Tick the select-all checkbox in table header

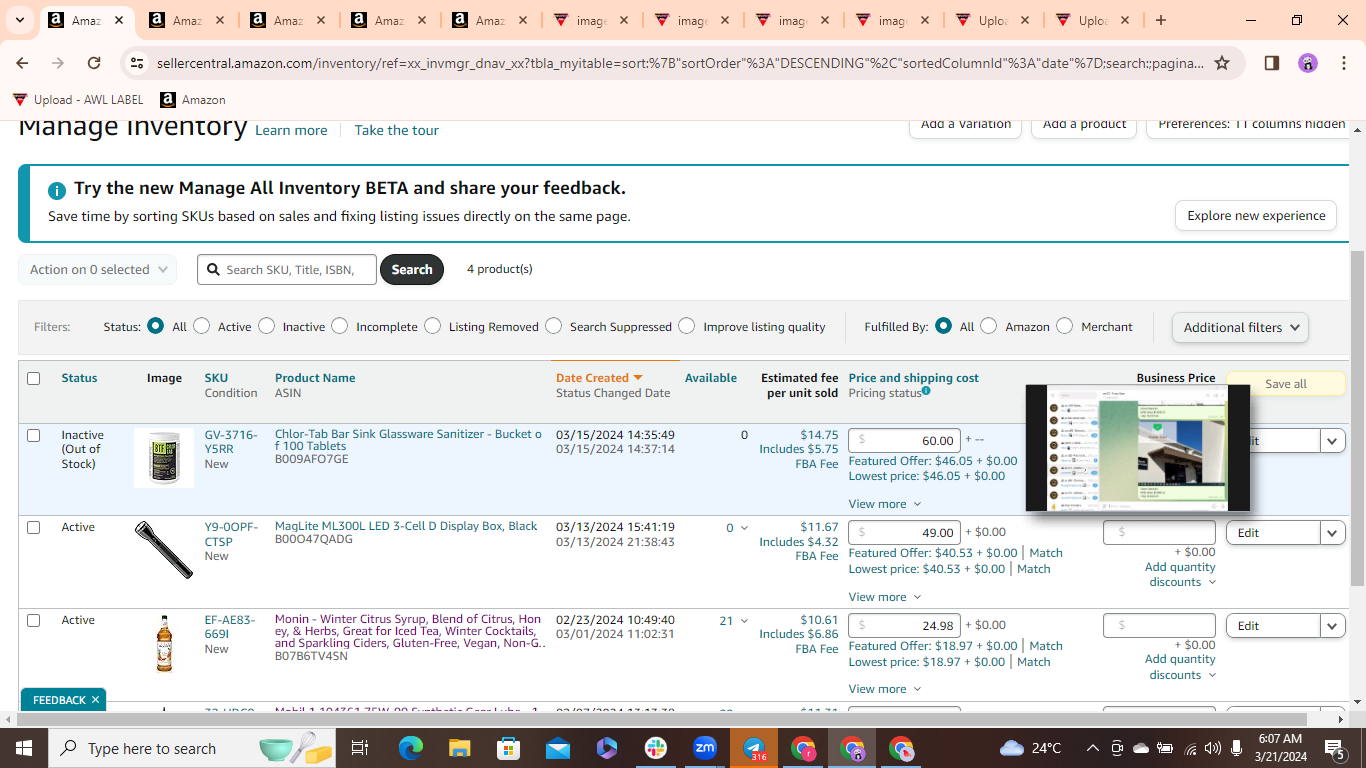pos(34,378)
